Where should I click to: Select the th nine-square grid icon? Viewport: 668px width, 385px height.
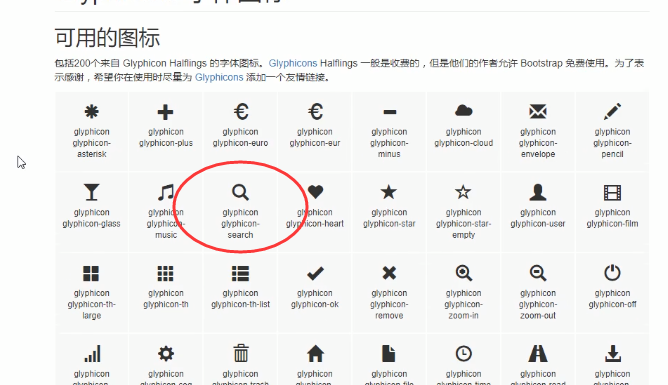point(165,273)
